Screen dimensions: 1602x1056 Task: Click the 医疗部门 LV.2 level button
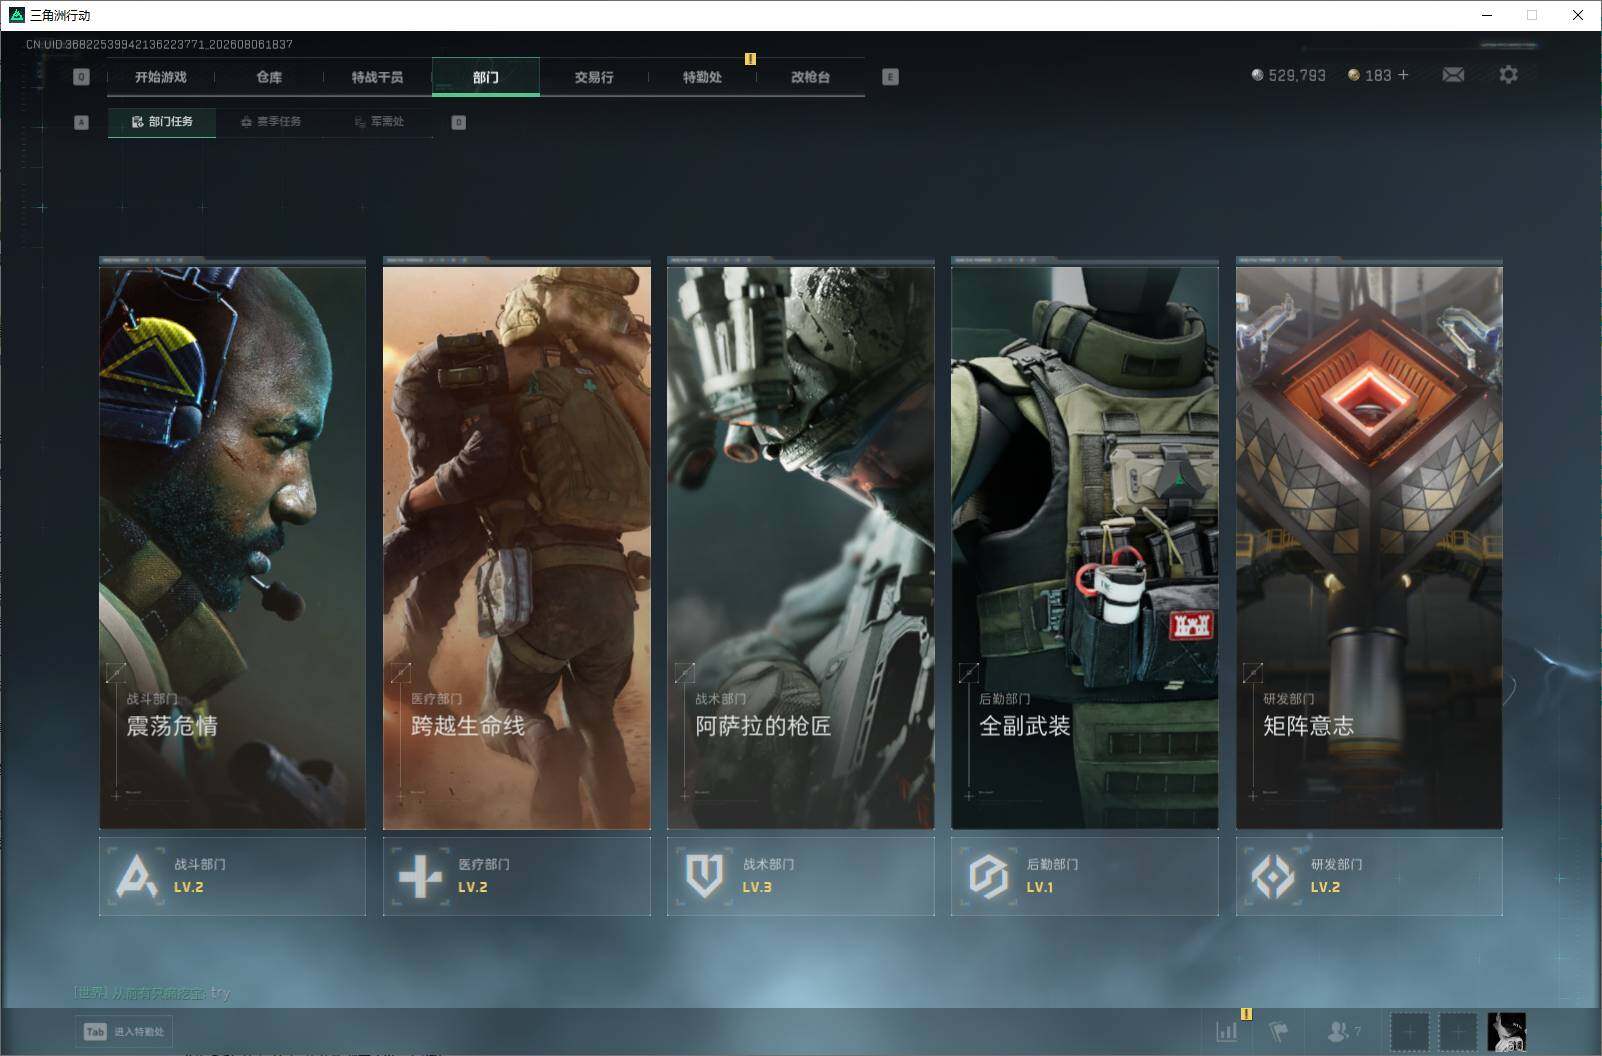pyautogui.click(x=516, y=876)
